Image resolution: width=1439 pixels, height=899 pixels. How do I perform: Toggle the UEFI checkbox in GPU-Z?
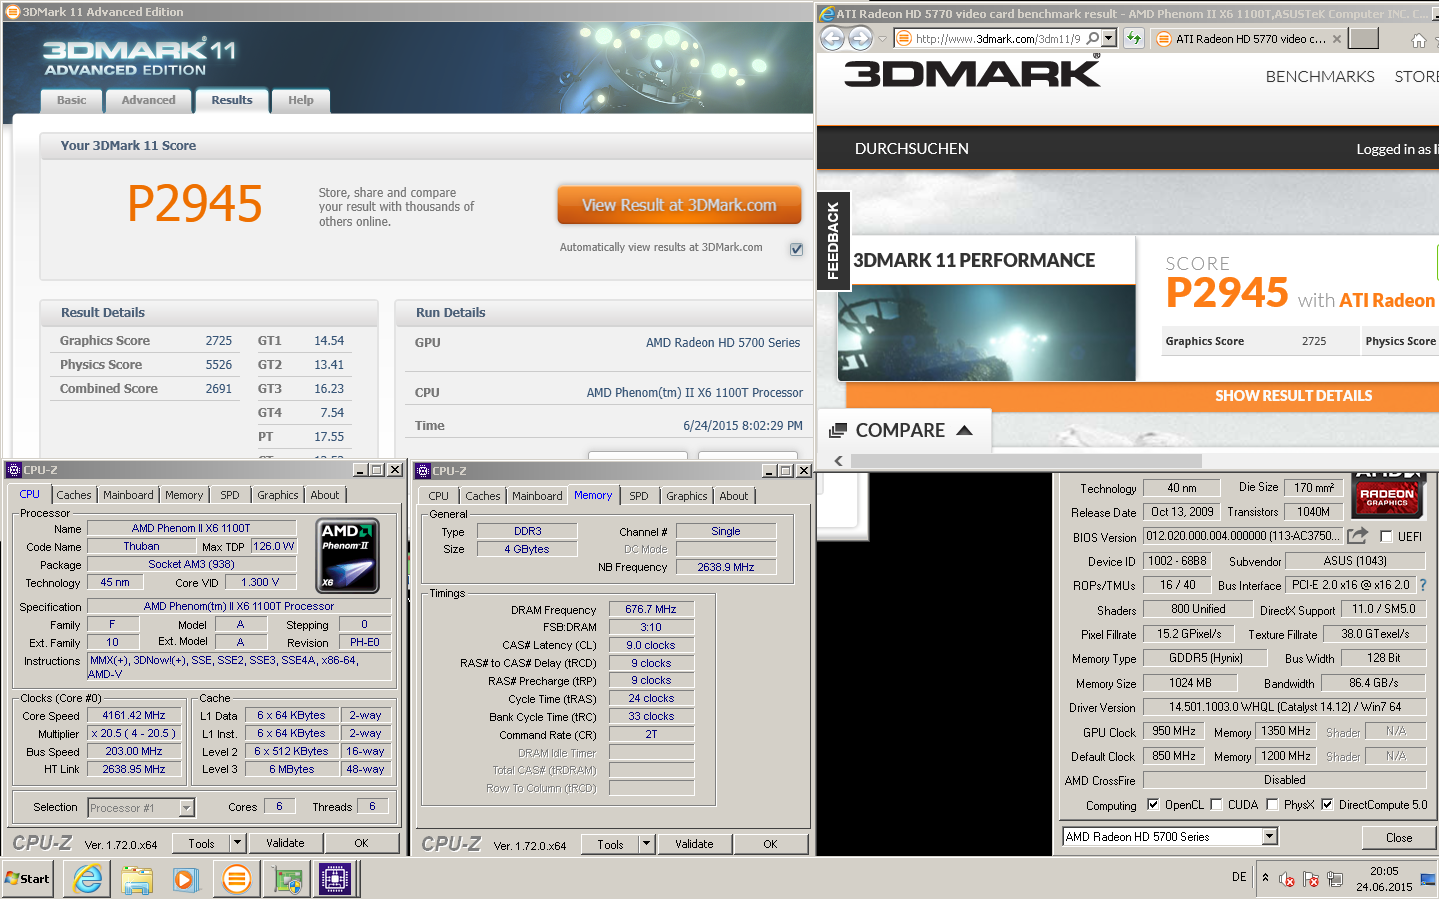pos(1386,536)
